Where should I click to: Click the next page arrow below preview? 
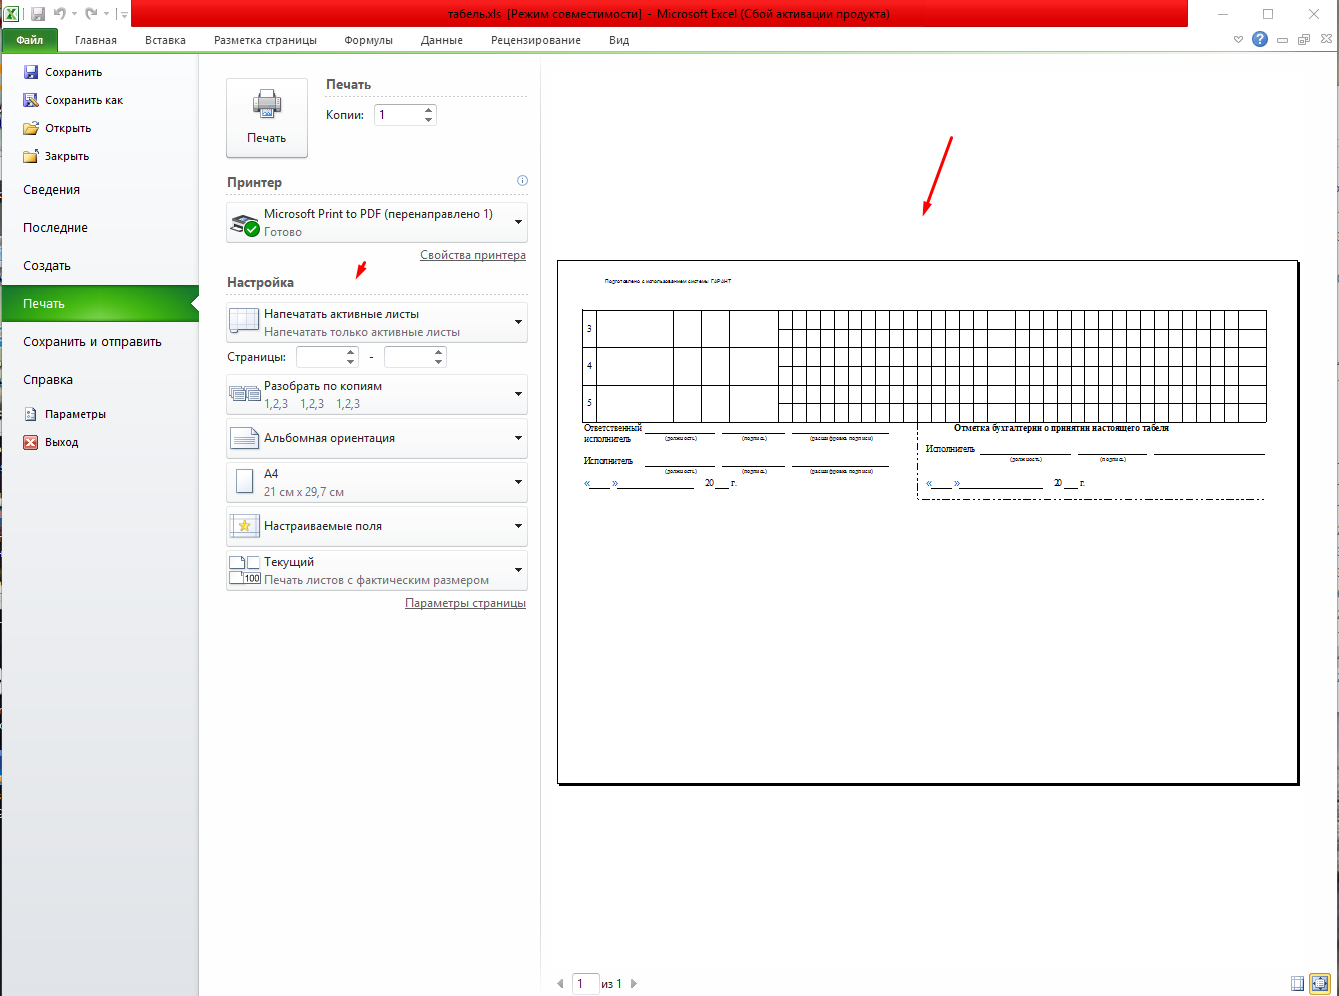[x=633, y=984]
